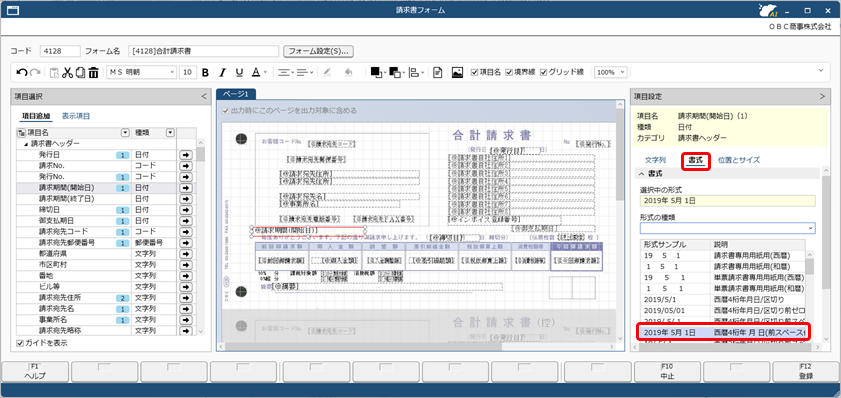Click the Copy icon in toolbar
The height and width of the screenshot is (398, 841).
pyautogui.click(x=80, y=72)
